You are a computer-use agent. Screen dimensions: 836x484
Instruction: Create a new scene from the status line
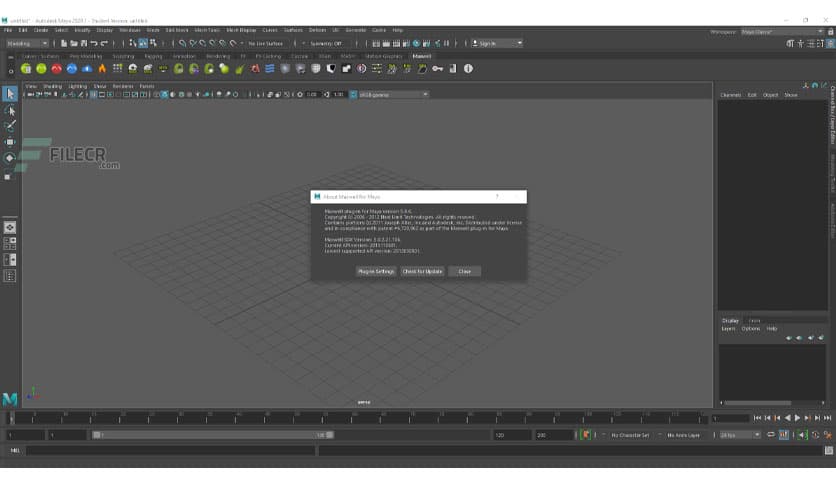click(x=64, y=43)
